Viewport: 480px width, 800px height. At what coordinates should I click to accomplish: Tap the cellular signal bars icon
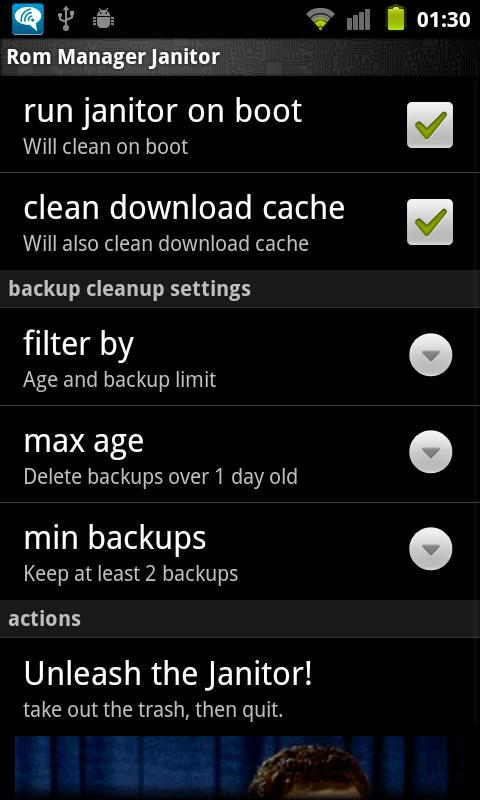click(x=358, y=20)
